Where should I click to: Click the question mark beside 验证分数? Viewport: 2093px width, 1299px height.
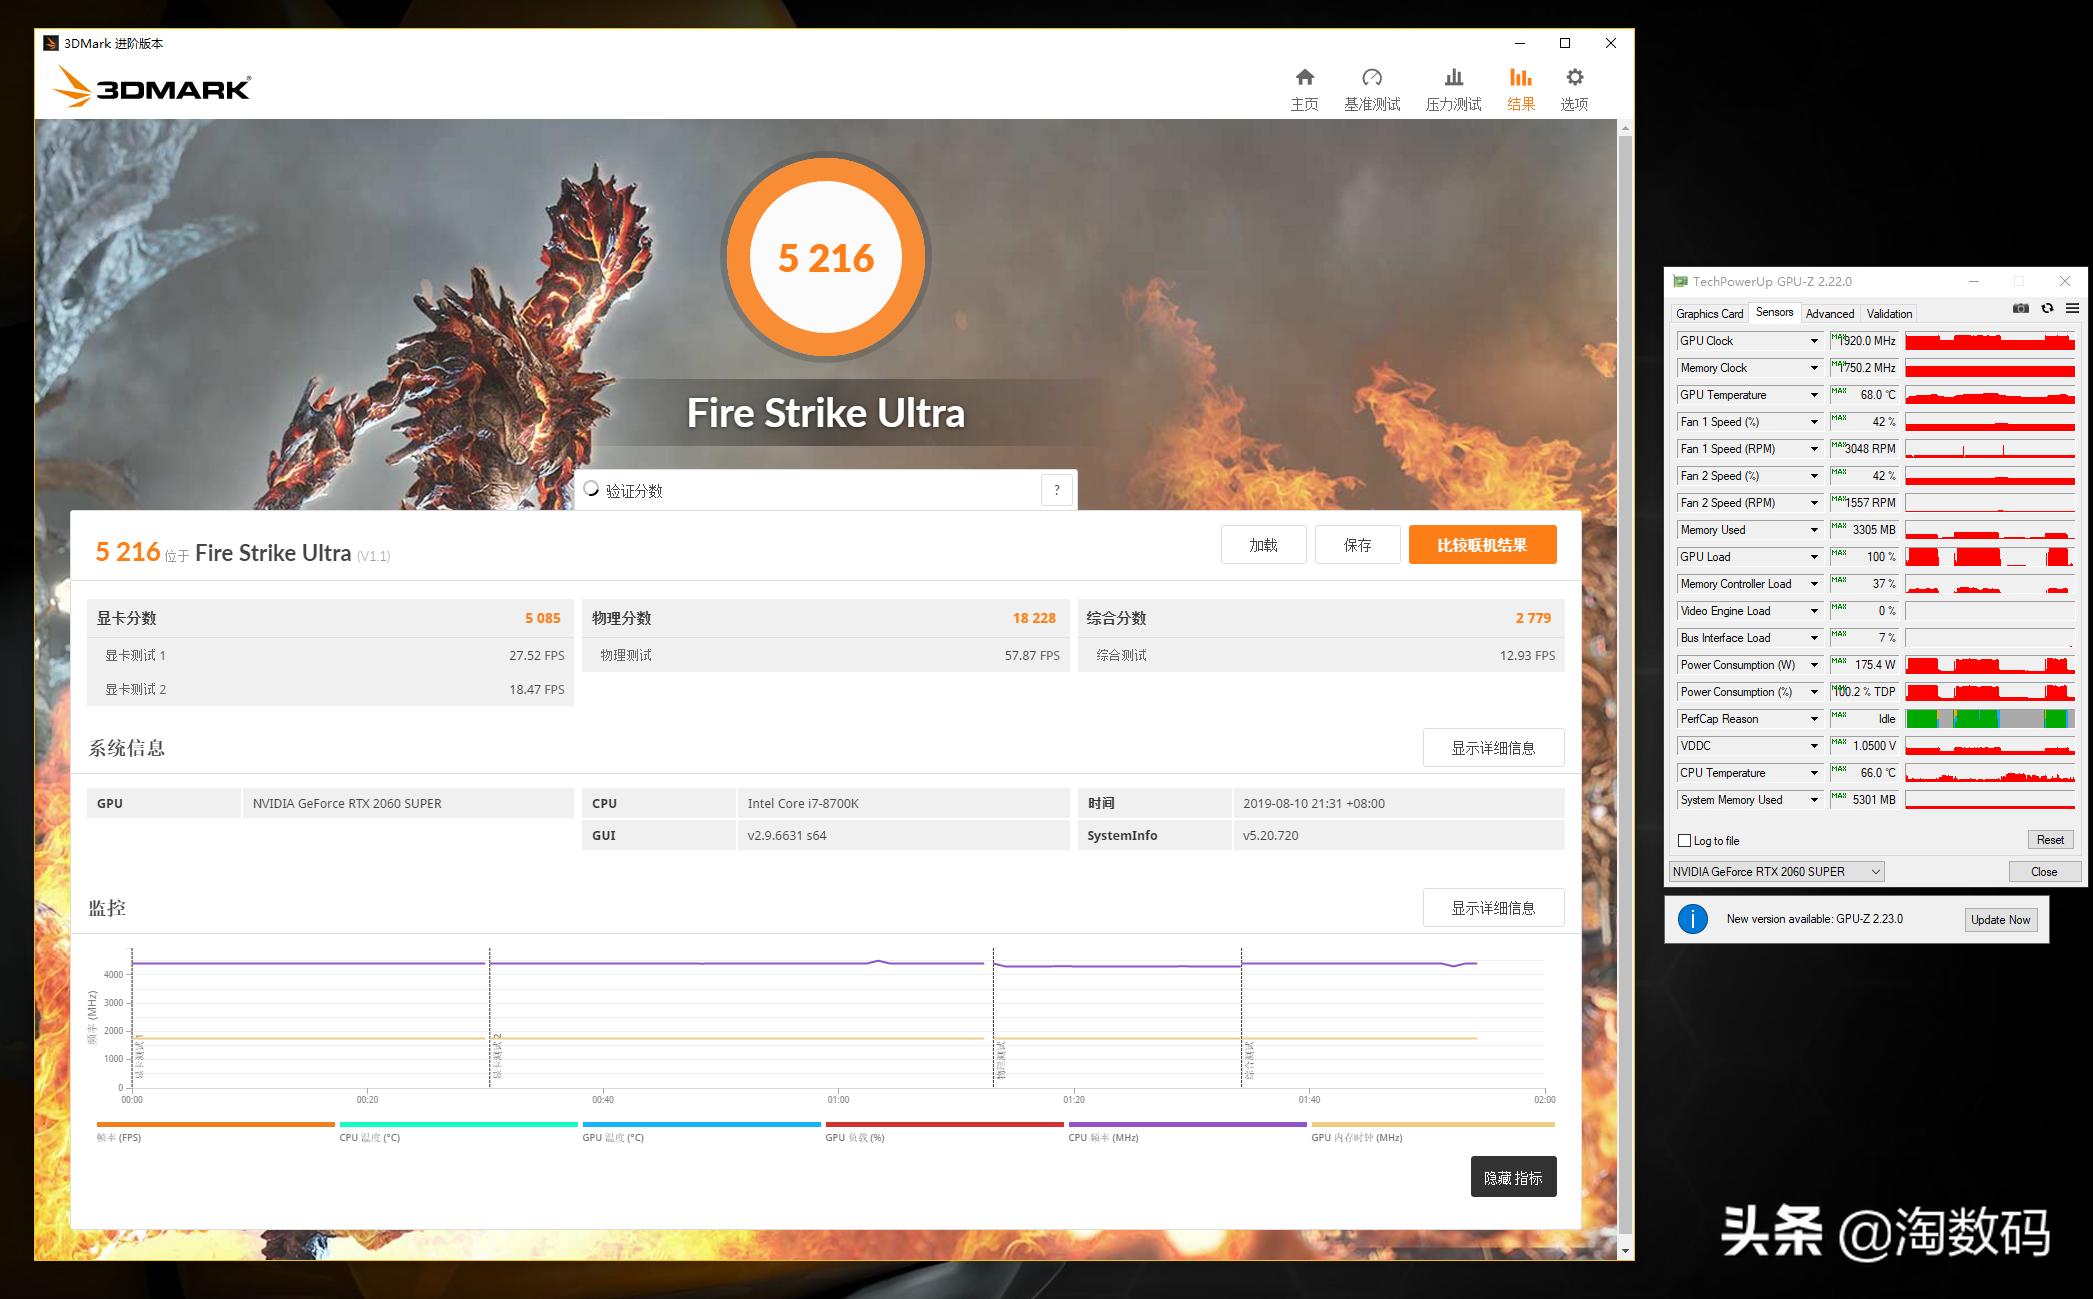(x=1057, y=490)
